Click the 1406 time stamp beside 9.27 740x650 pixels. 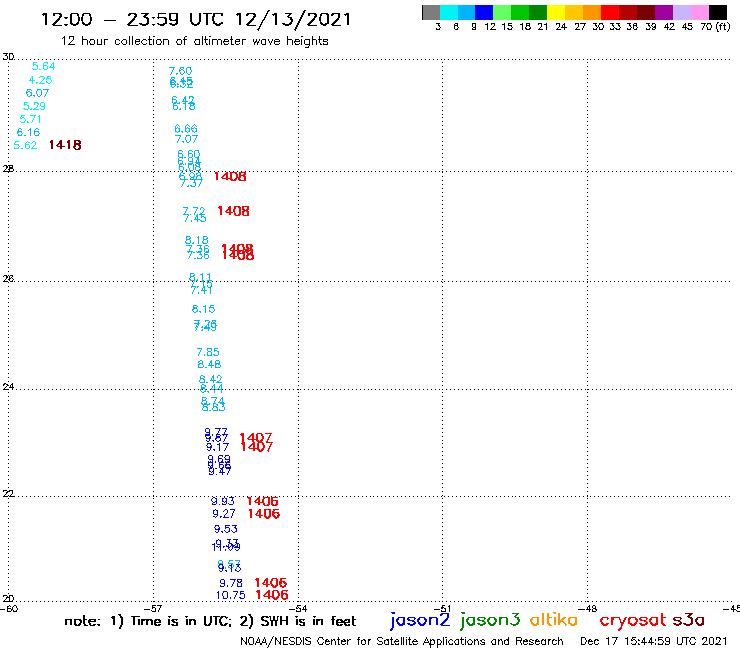coord(264,514)
